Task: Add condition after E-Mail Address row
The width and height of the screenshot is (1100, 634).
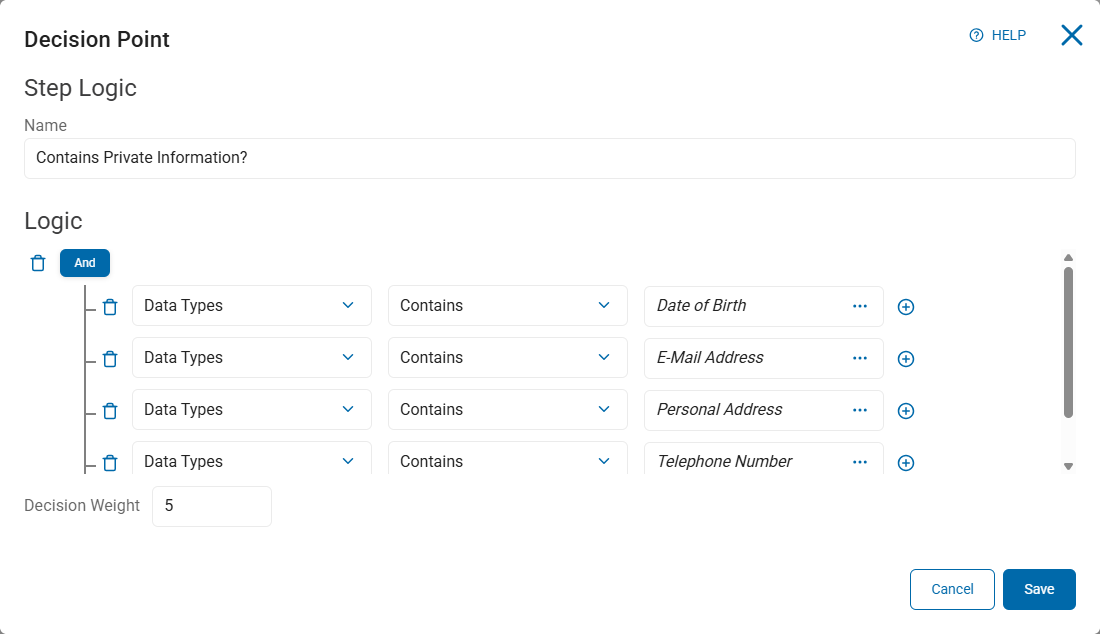Action: click(906, 359)
